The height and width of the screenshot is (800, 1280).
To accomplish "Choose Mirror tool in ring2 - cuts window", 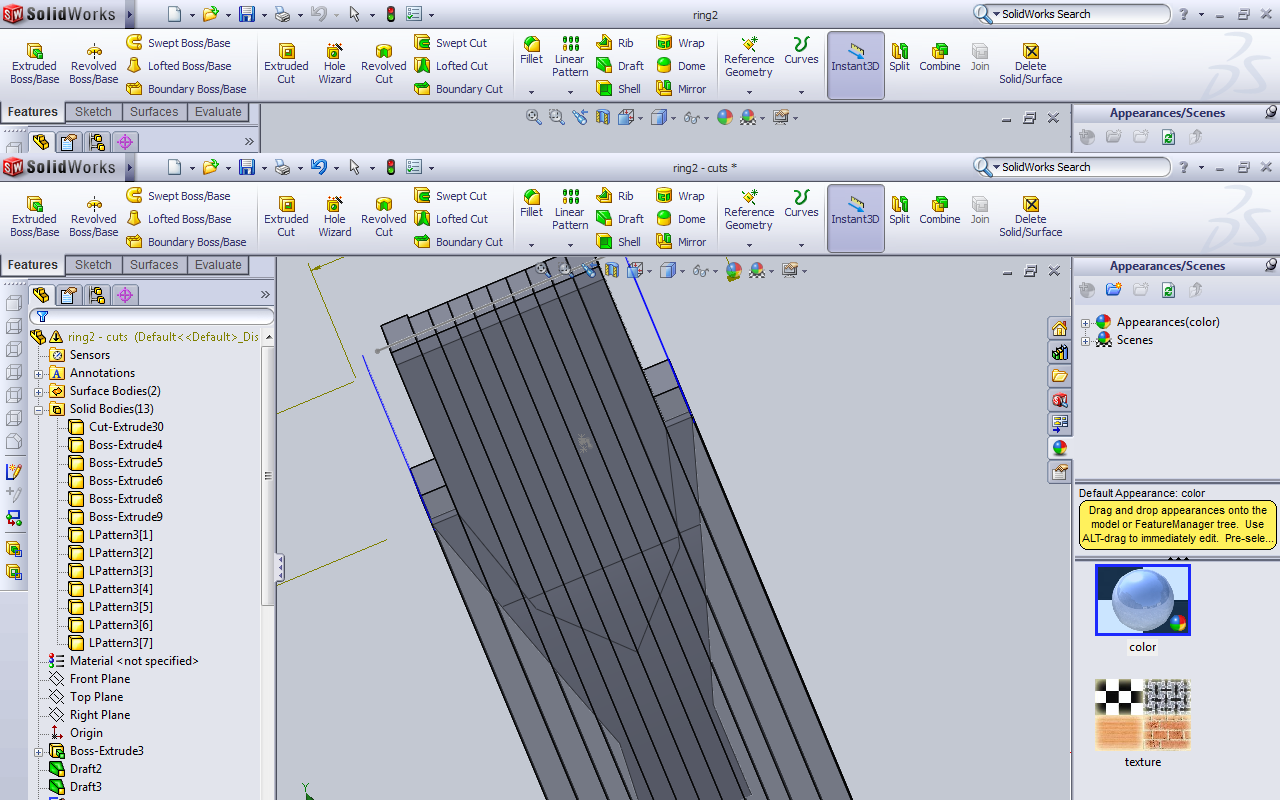I will [681, 242].
